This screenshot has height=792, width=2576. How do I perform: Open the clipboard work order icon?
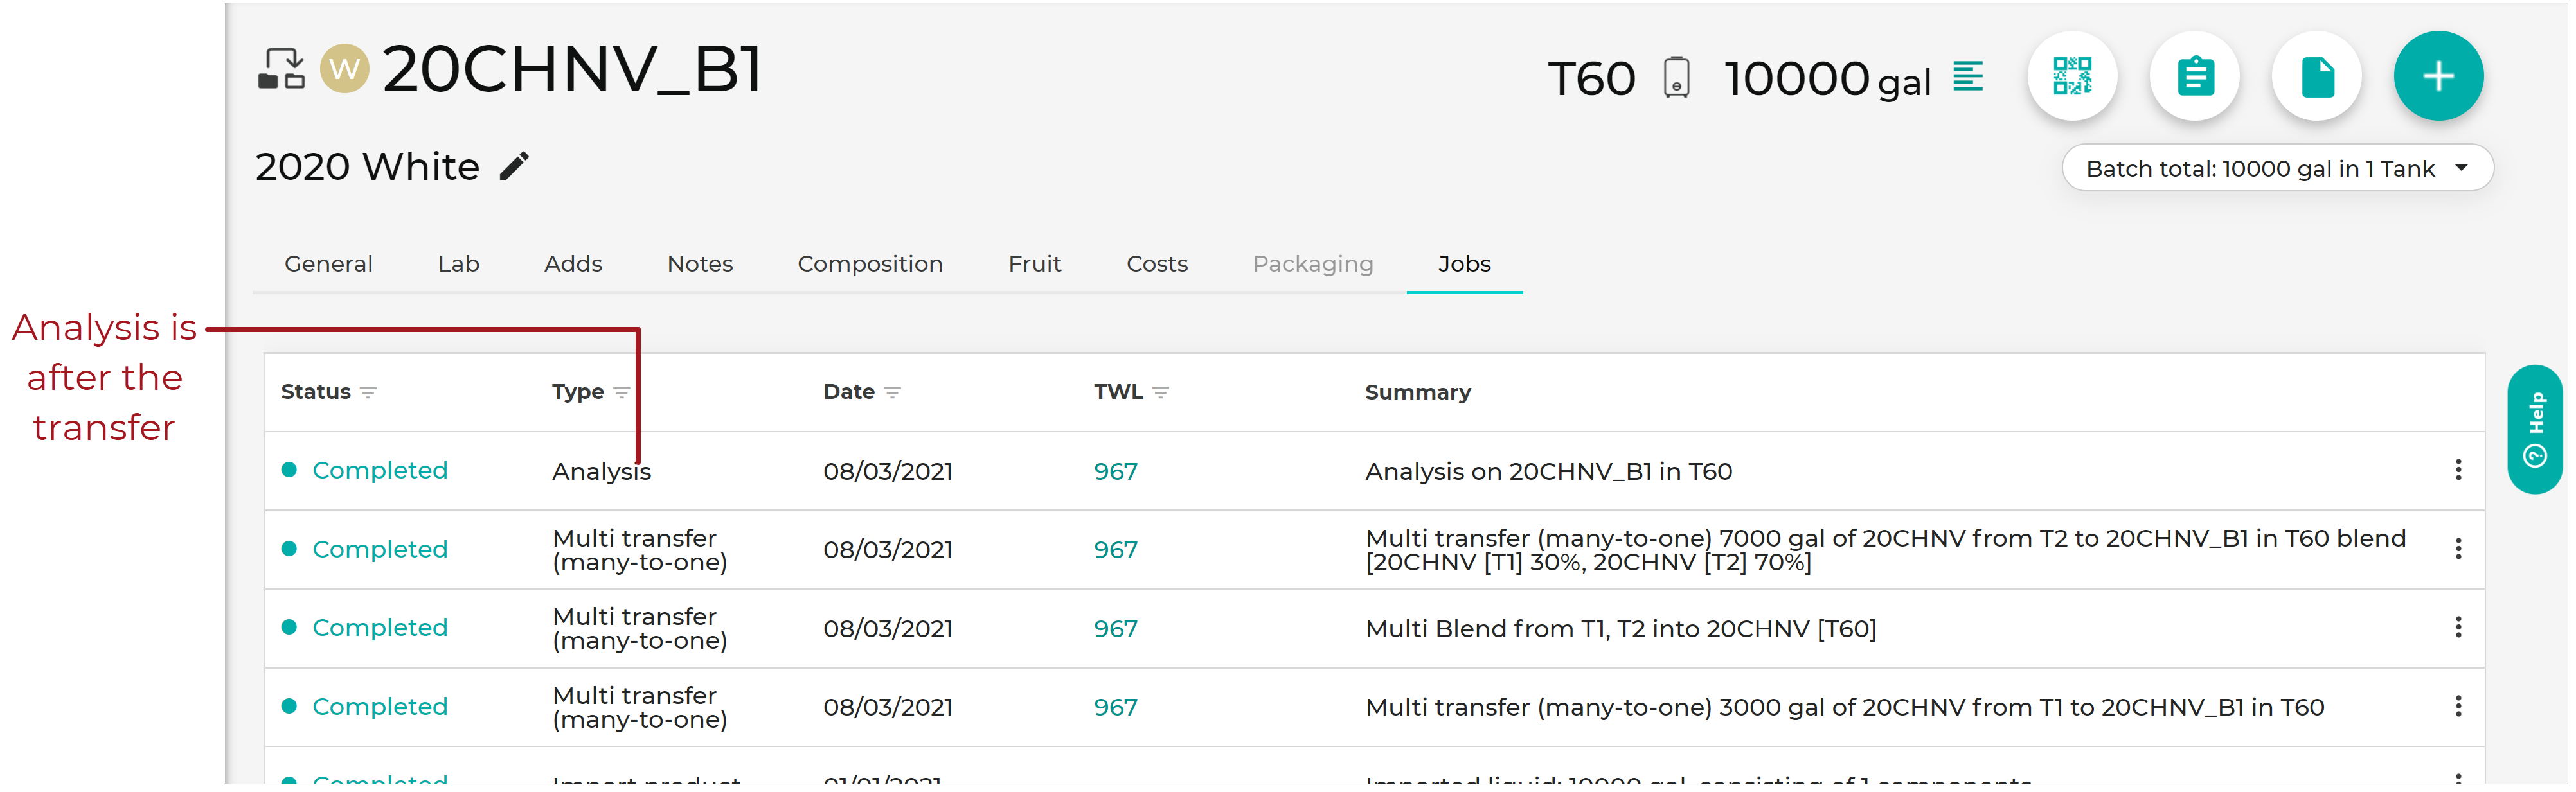point(2194,76)
